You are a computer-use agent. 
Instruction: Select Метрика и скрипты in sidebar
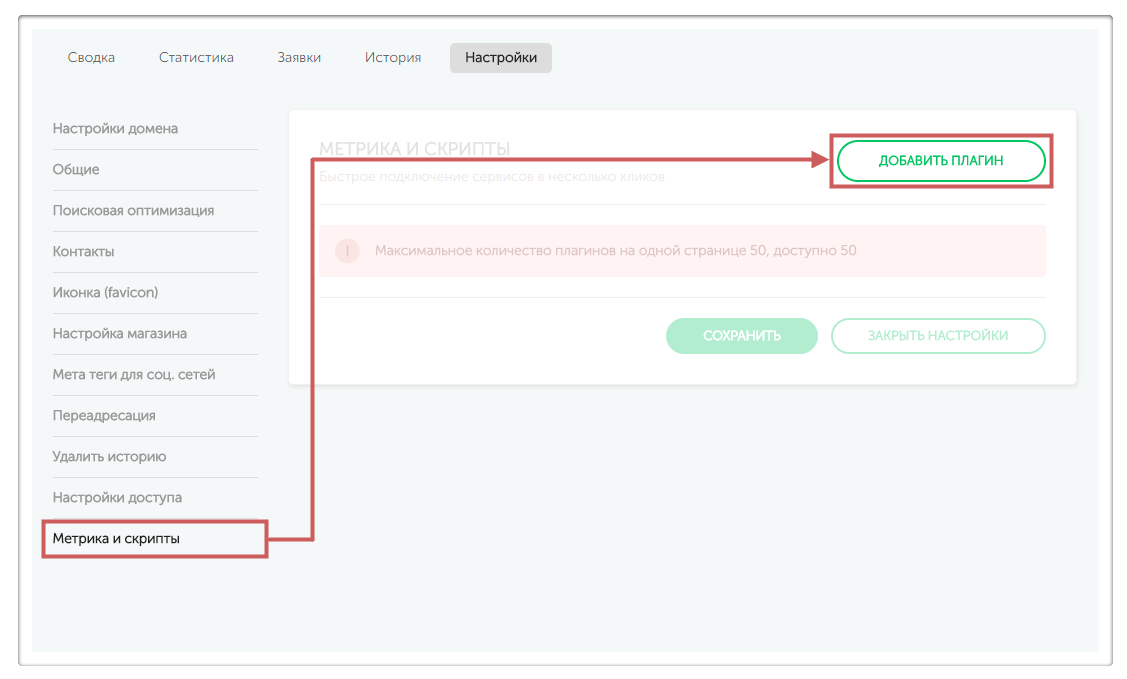(x=116, y=539)
